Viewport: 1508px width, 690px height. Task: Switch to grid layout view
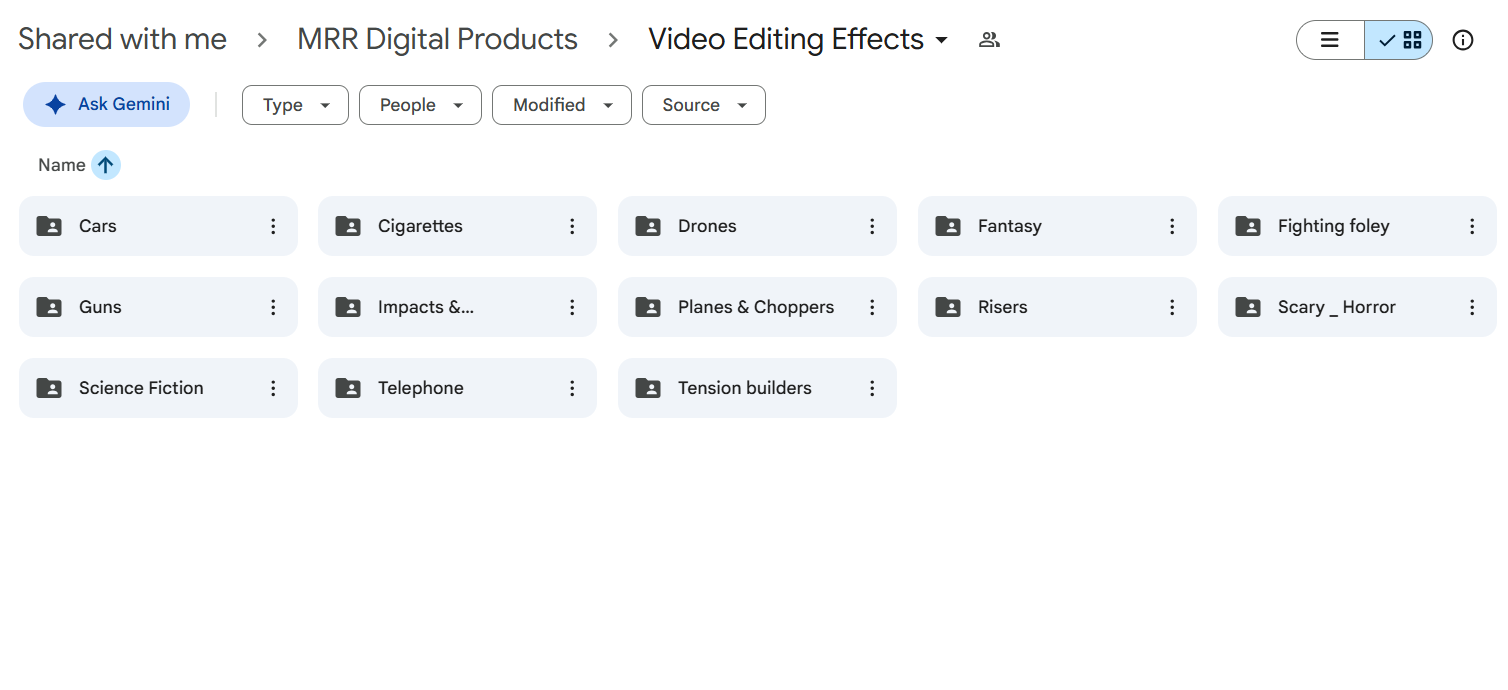coord(1399,40)
